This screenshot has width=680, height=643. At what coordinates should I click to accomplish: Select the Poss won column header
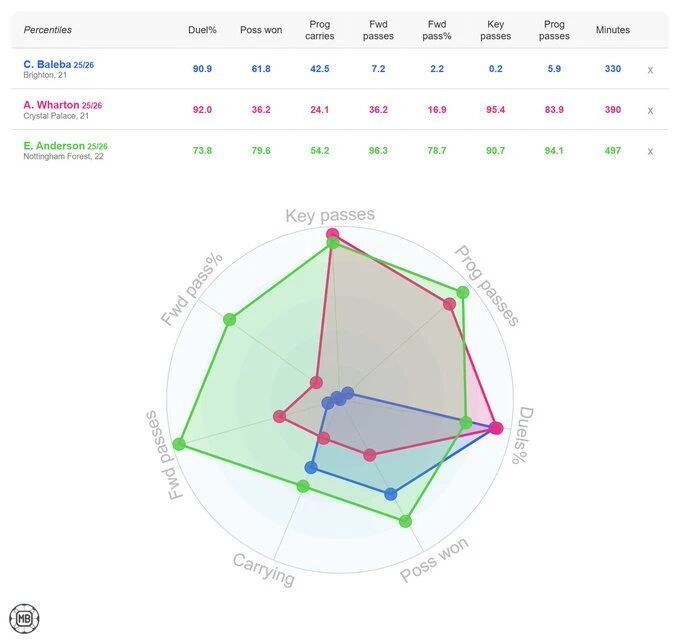tap(261, 30)
